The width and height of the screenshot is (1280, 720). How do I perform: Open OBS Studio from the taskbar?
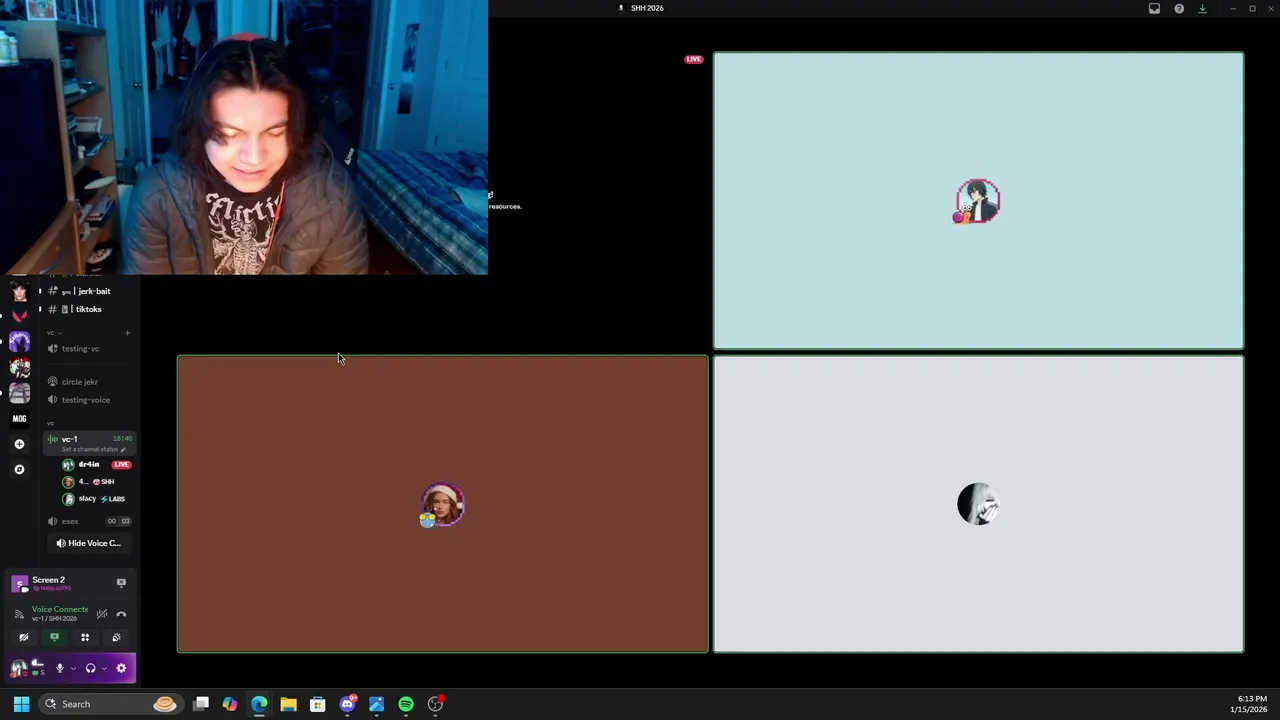click(x=435, y=704)
